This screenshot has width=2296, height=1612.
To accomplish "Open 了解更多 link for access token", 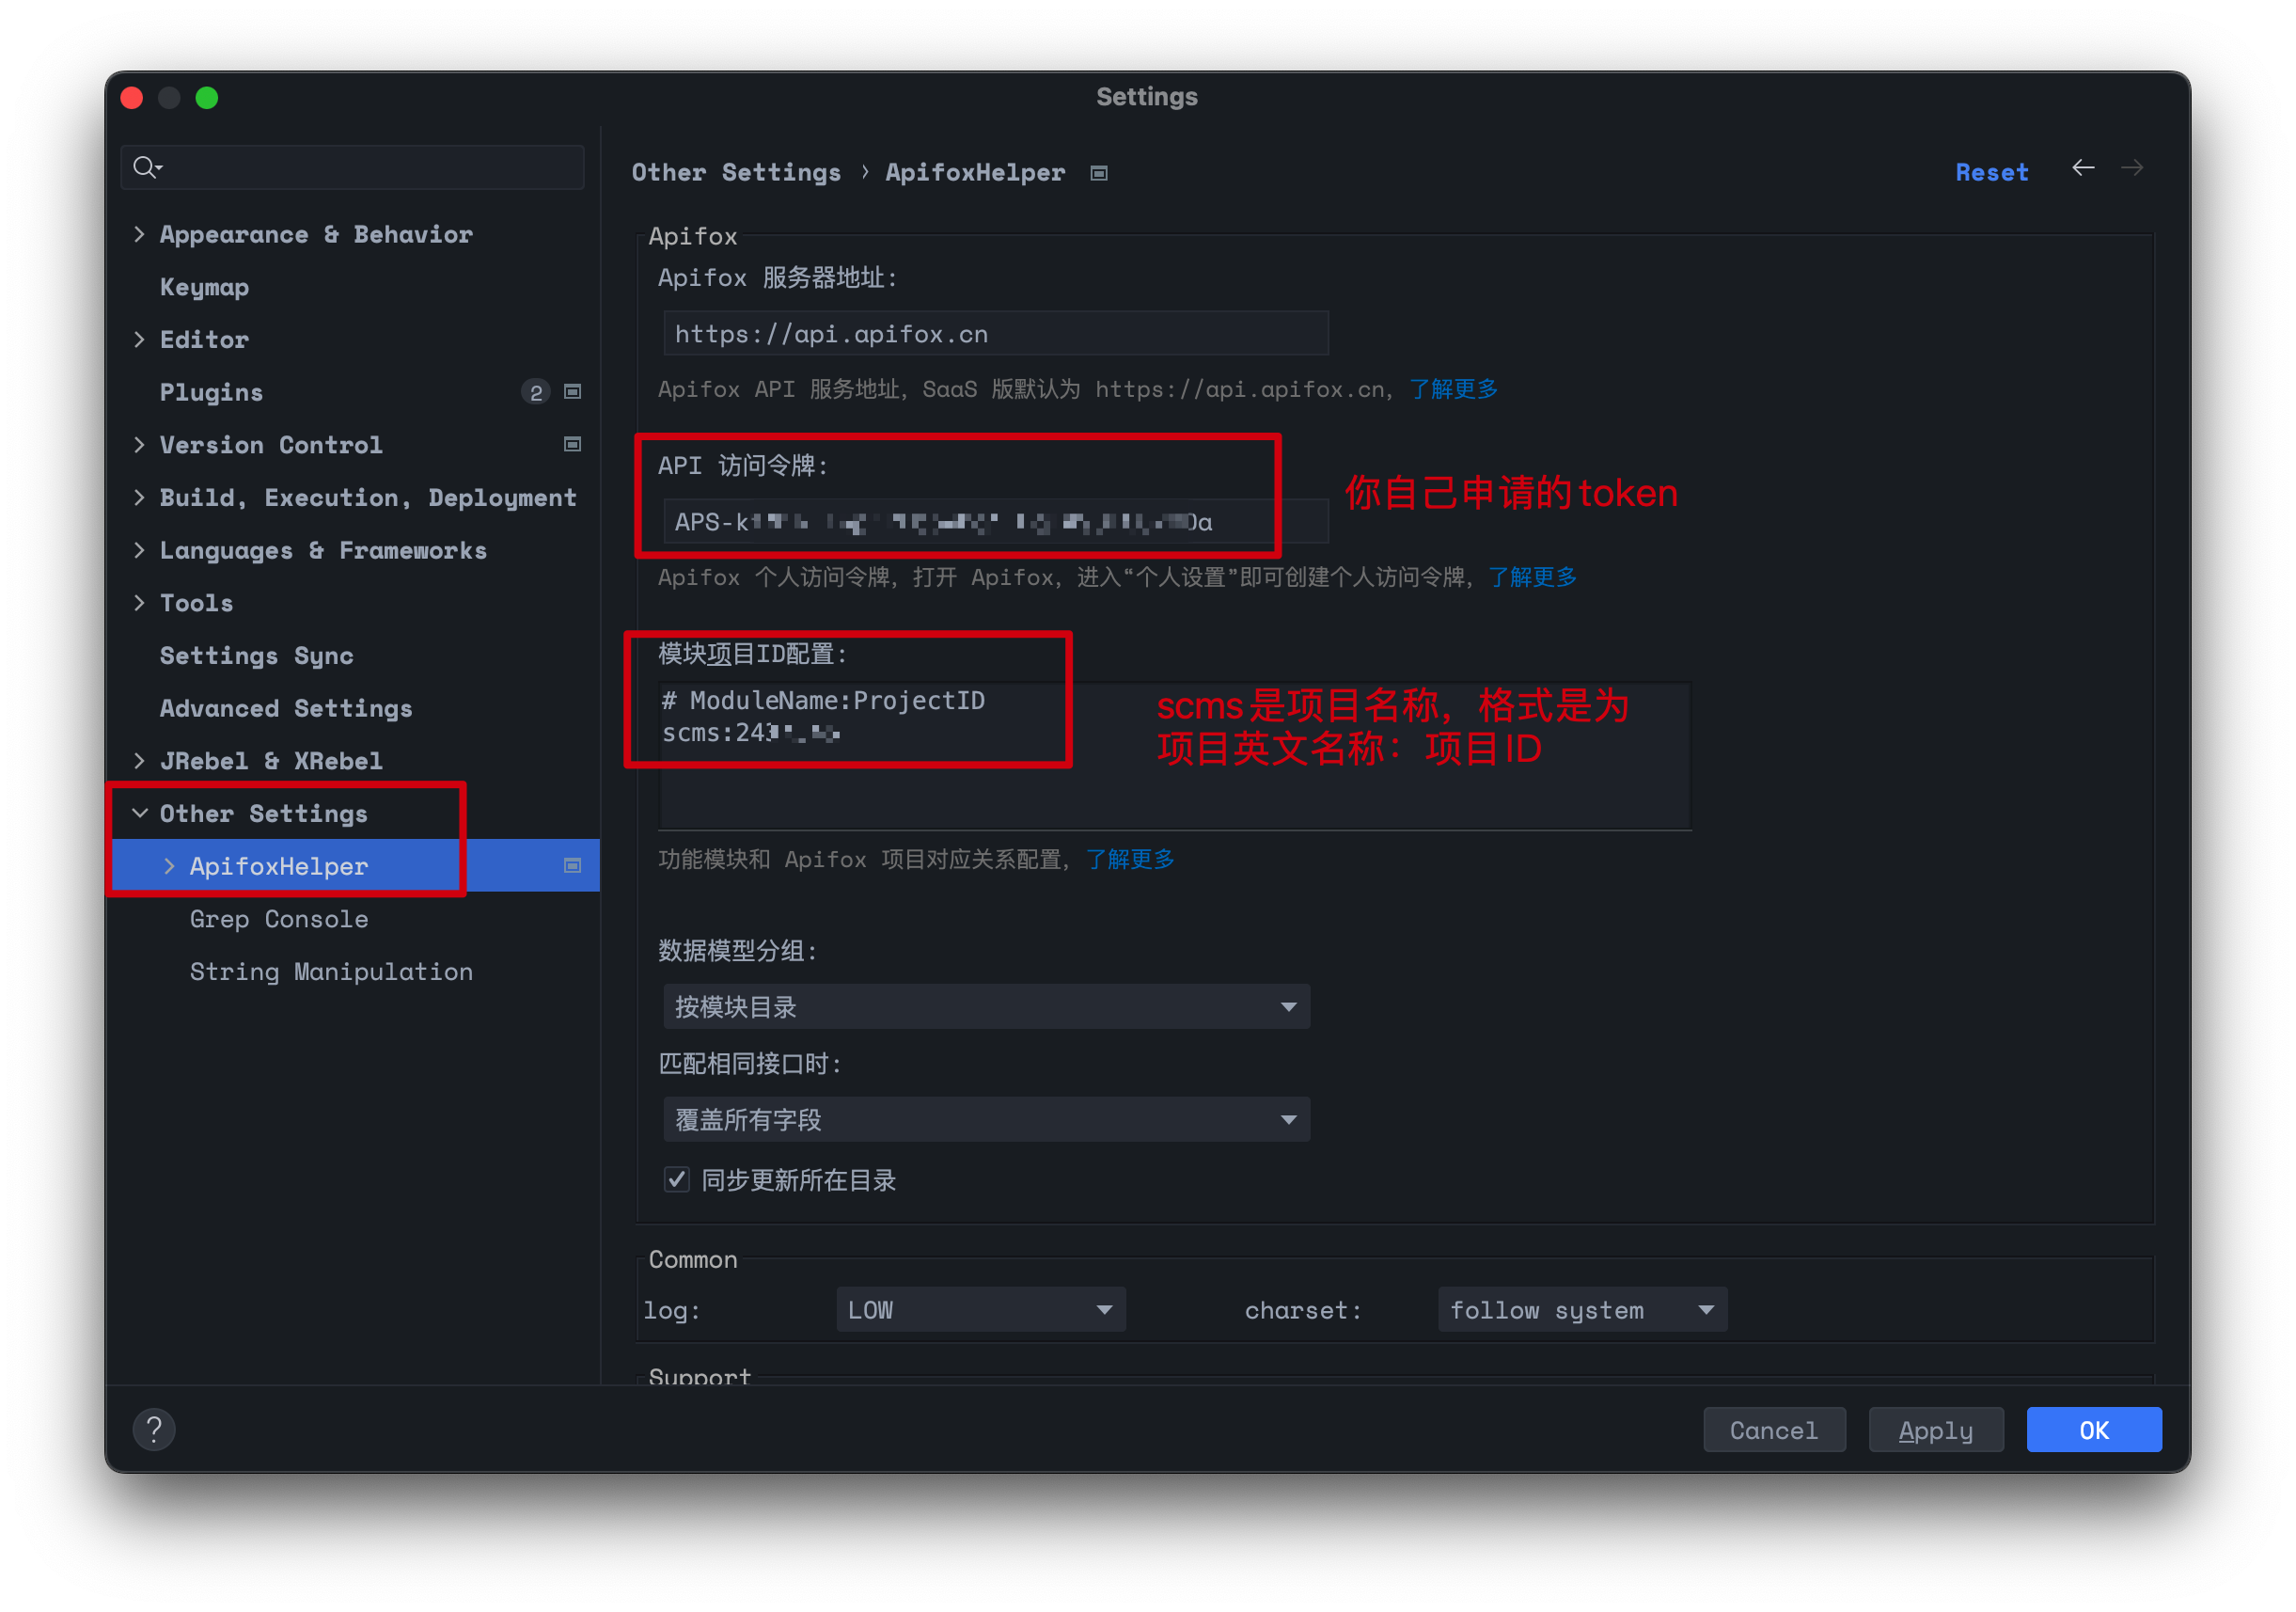I will 1532,577.
